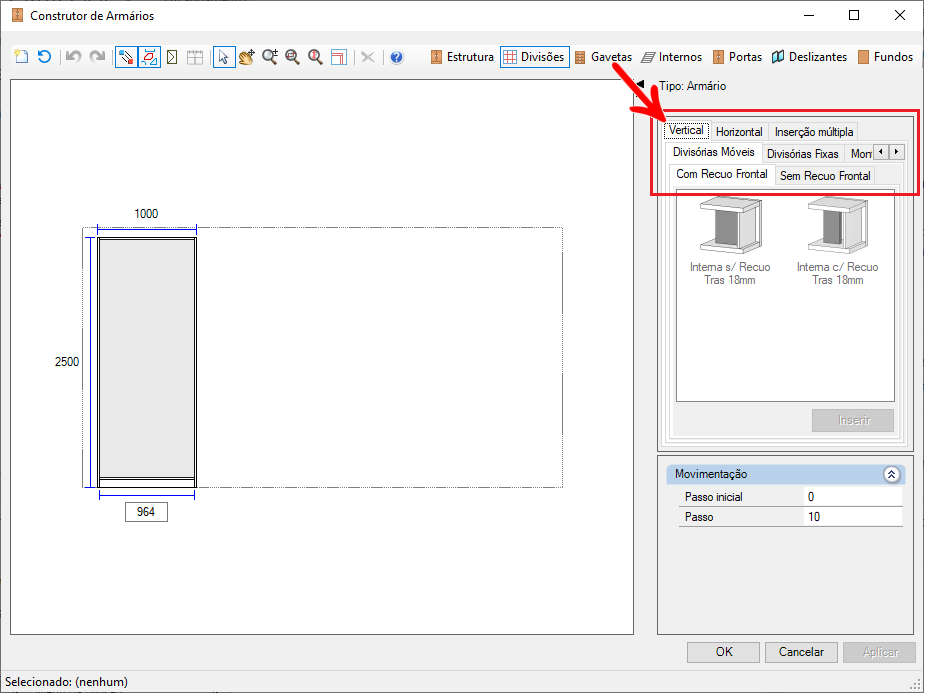Activate the pan hand tool
The width and height of the screenshot is (937, 693).
[x=247, y=57]
